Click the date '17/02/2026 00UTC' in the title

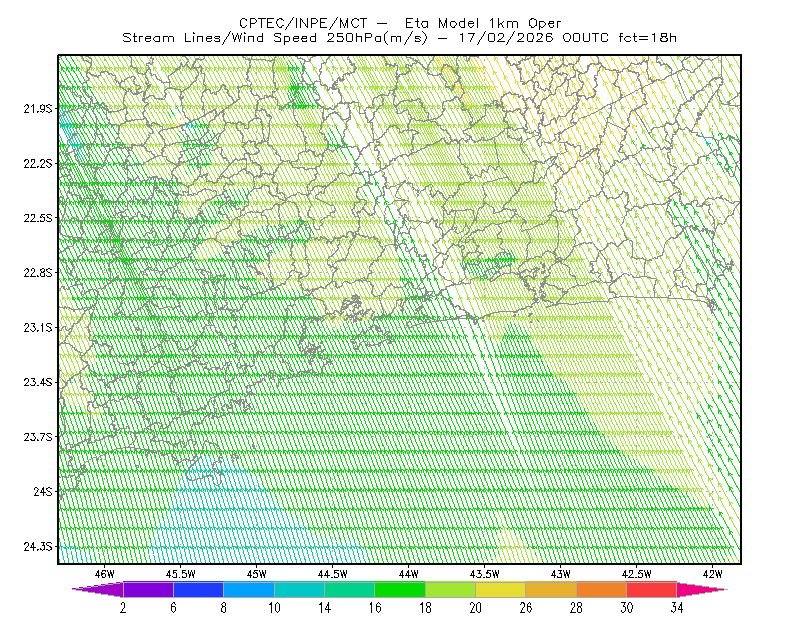534,38
